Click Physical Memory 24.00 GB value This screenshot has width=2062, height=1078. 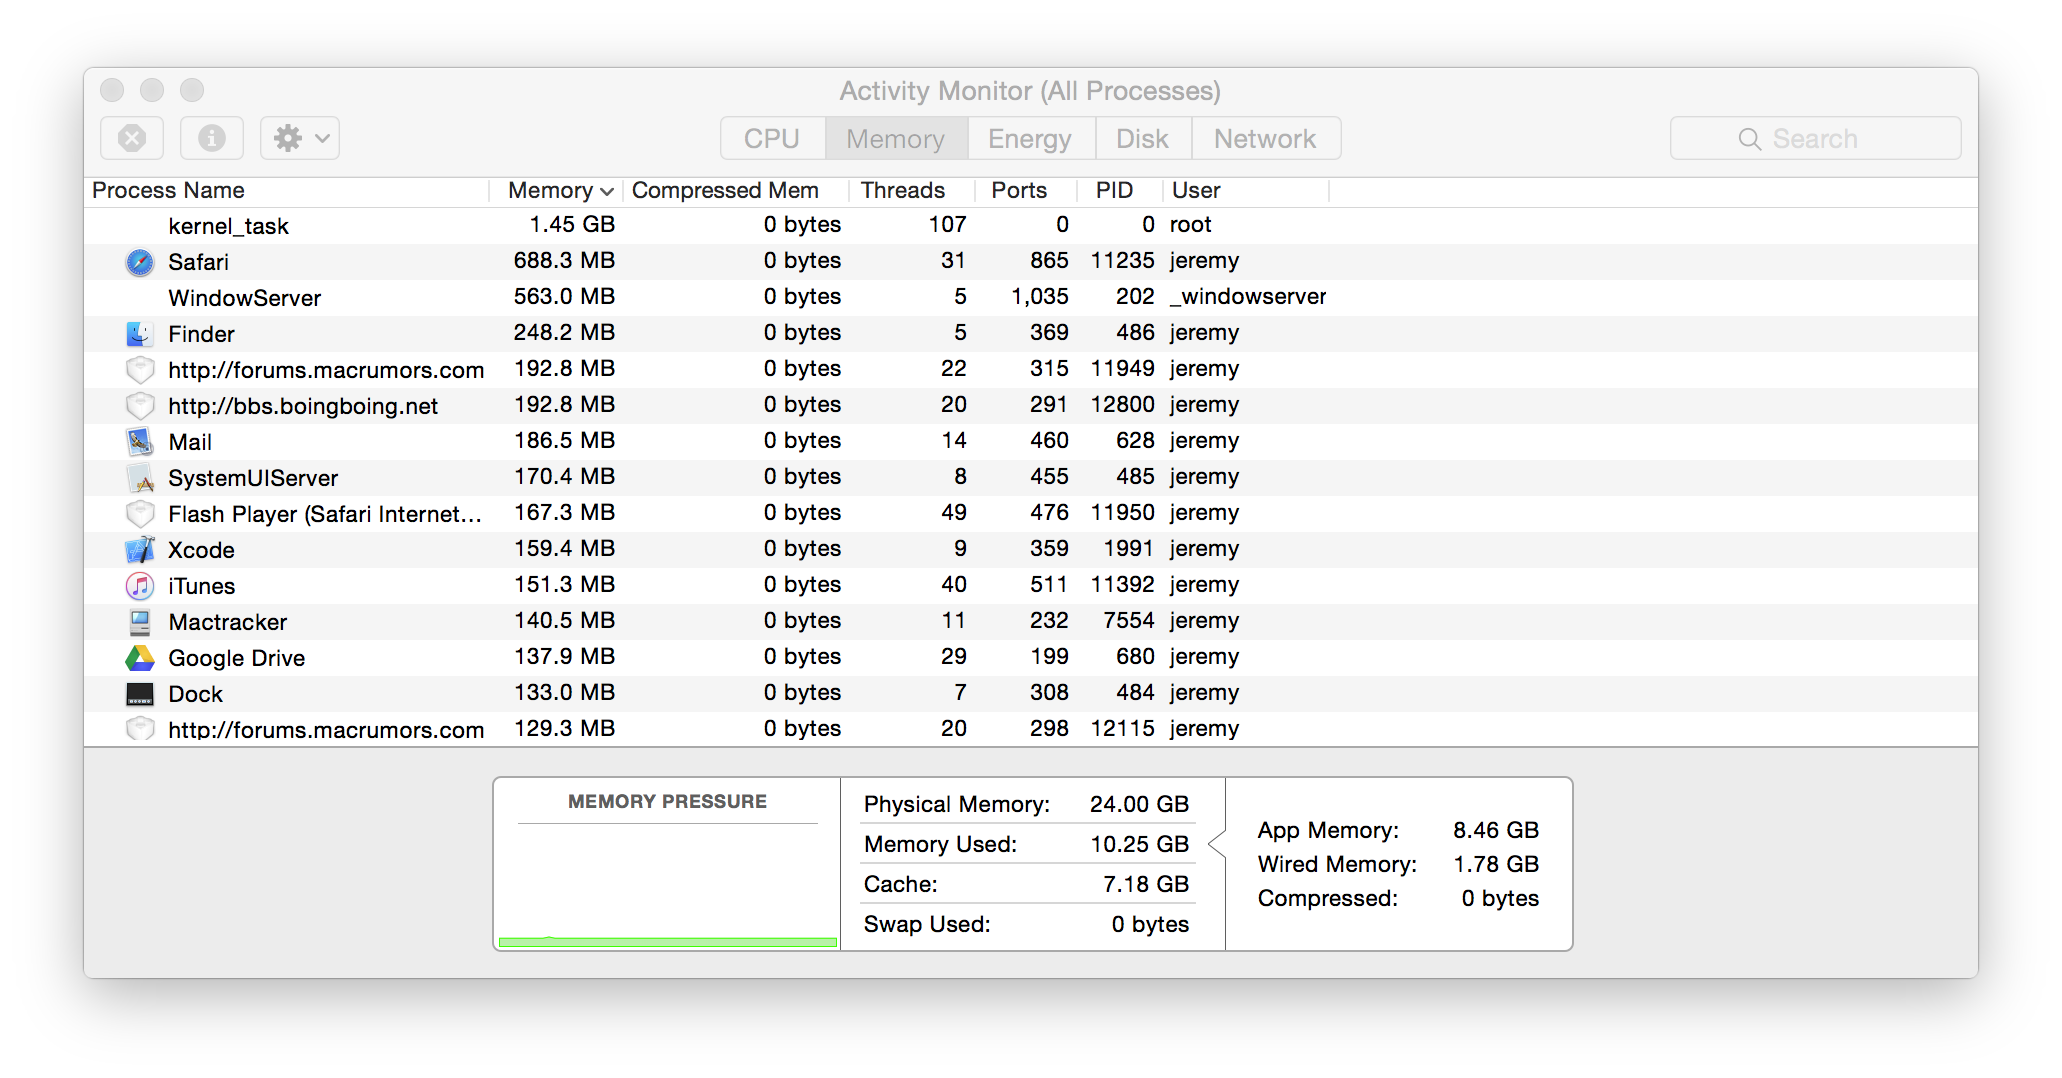(1139, 804)
